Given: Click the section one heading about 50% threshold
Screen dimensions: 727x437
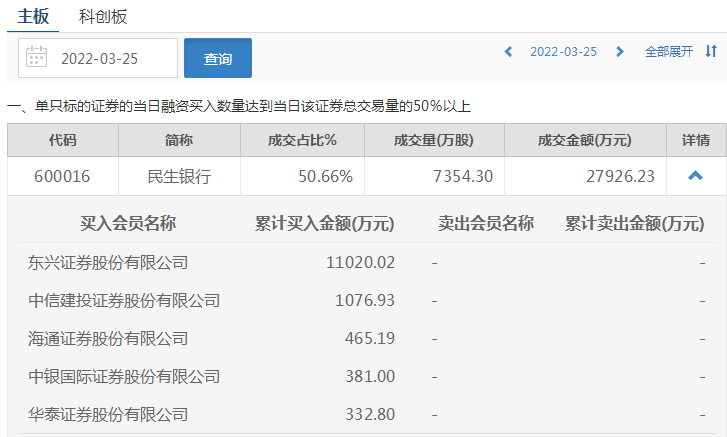Looking at the screenshot, I should (x=239, y=106).
